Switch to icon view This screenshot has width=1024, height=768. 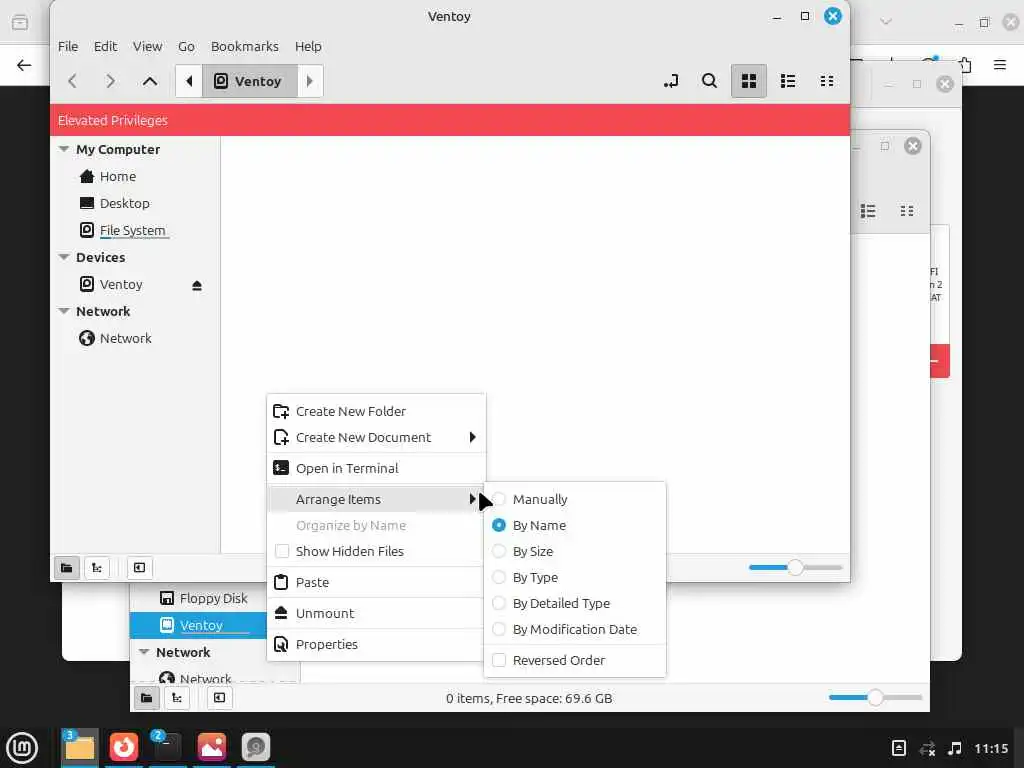[x=748, y=81]
